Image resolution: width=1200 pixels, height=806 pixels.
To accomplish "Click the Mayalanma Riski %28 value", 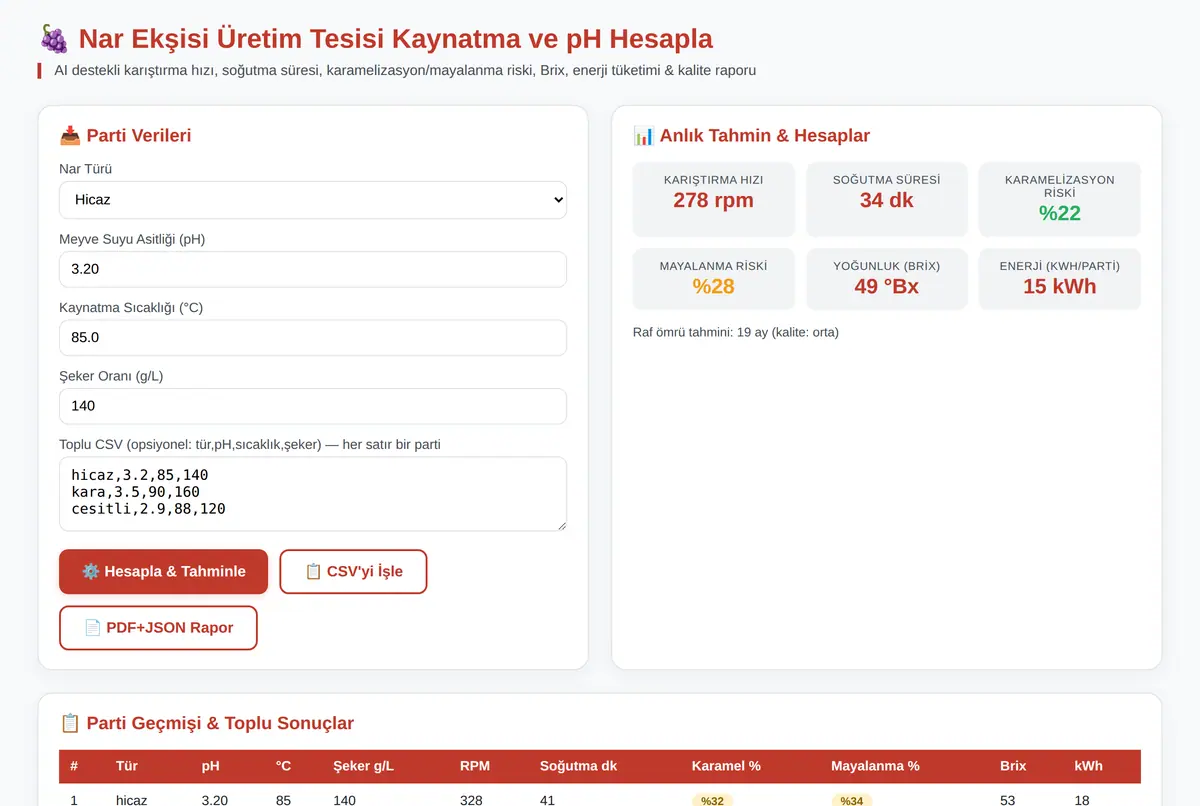I will click(x=714, y=287).
